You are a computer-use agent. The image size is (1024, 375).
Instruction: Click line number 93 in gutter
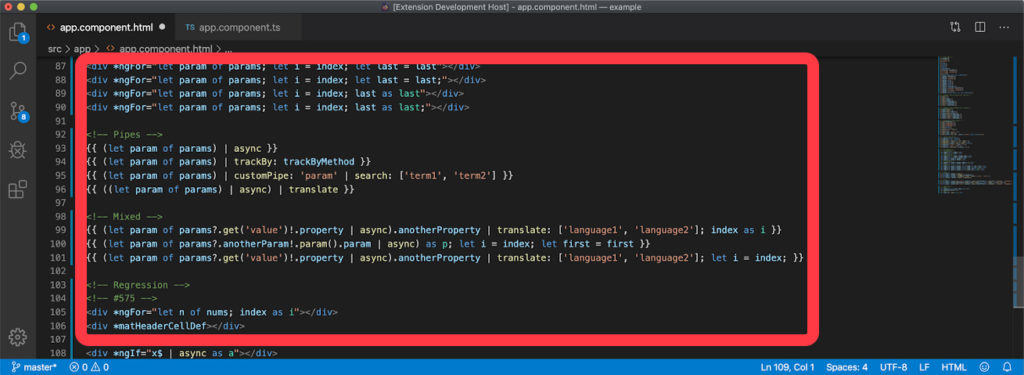click(60, 148)
